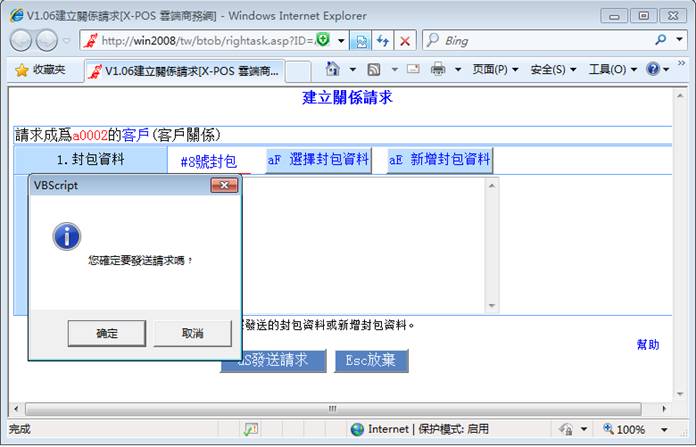Click the RSS feeds icon
Screen dimensions: 696x447
click(374, 69)
